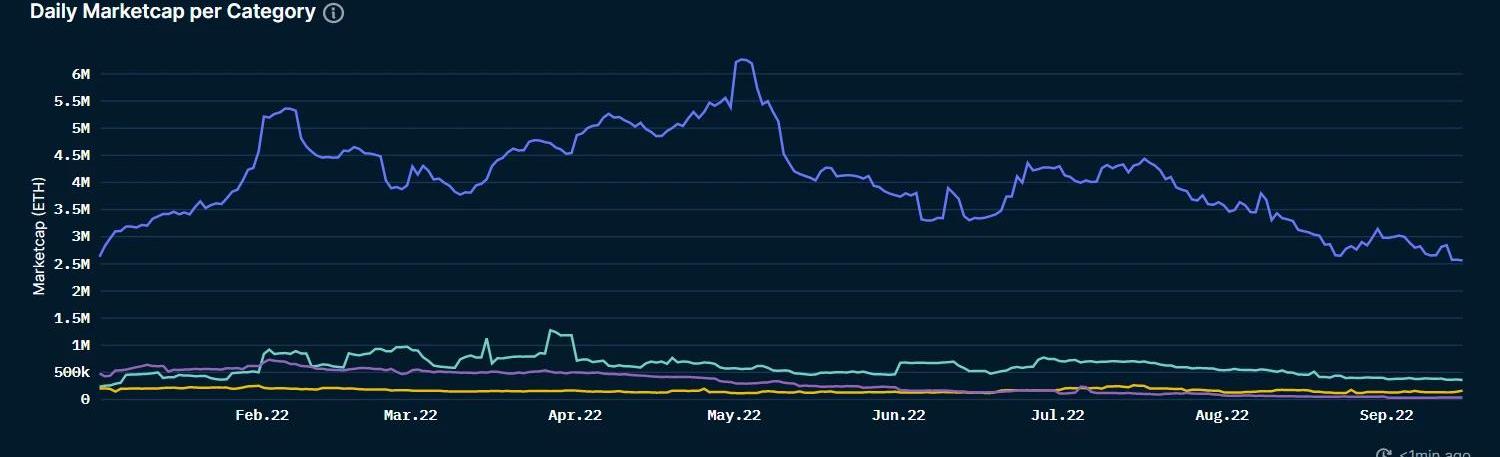Click the '6M' y-axis tick label
1500x457 pixels.
pyautogui.click(x=80, y=74)
